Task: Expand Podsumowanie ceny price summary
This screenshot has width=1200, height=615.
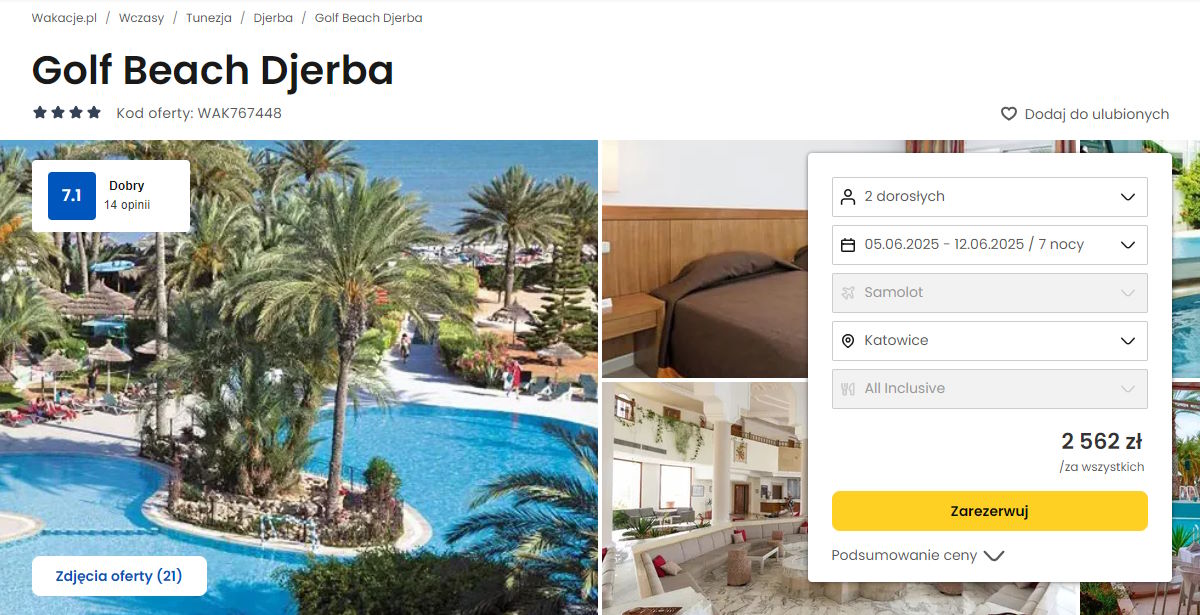Action: pyautogui.click(x=917, y=555)
